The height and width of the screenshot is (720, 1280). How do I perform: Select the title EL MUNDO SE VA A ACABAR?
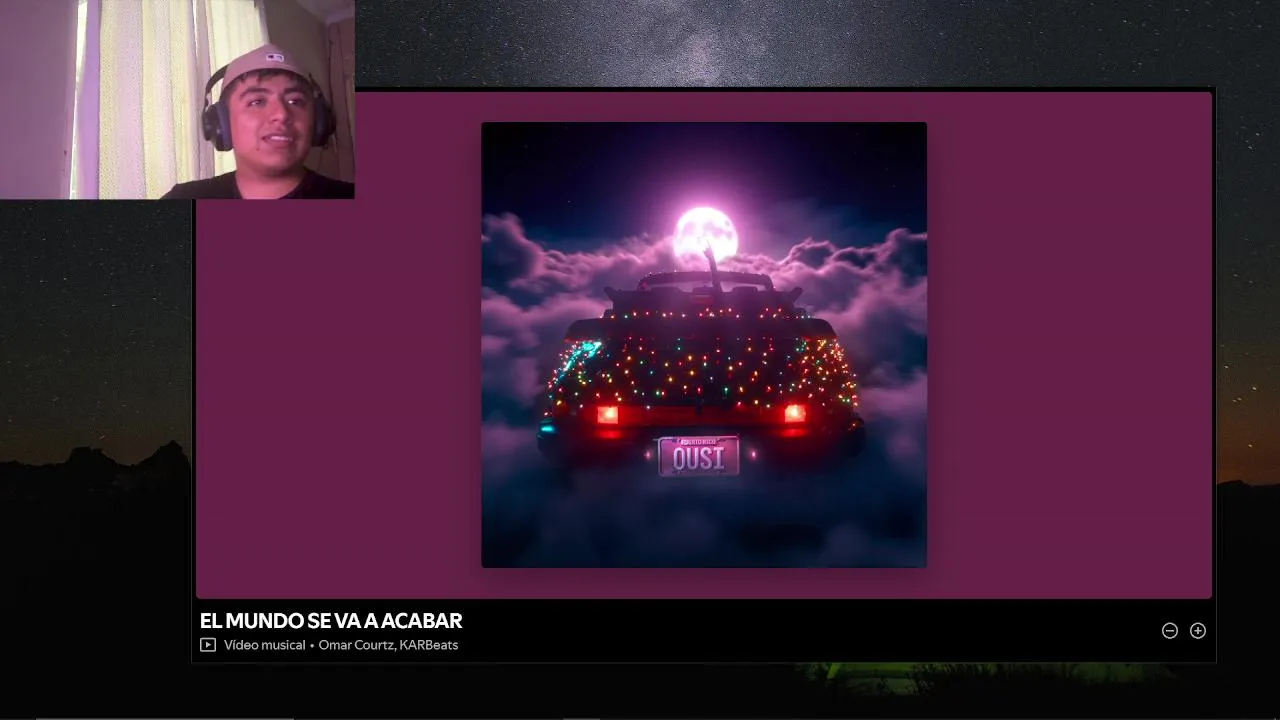[x=331, y=621]
